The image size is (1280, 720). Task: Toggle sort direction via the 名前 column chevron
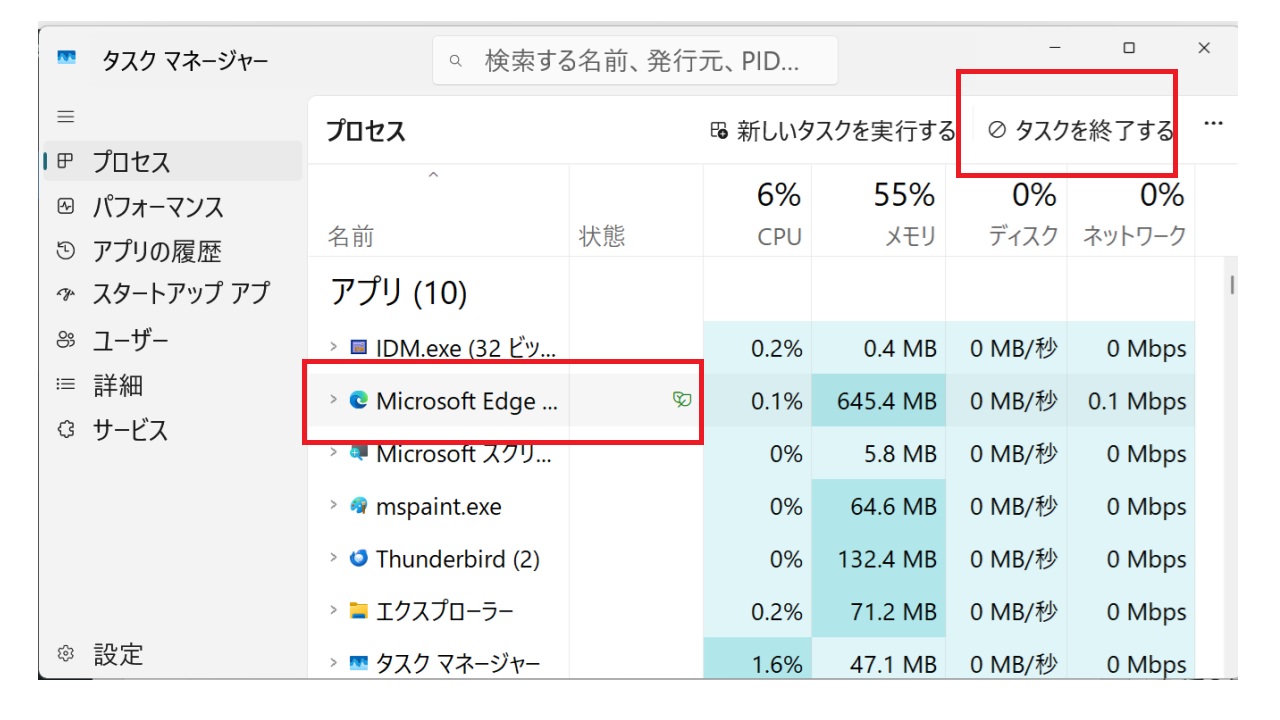coord(433,175)
